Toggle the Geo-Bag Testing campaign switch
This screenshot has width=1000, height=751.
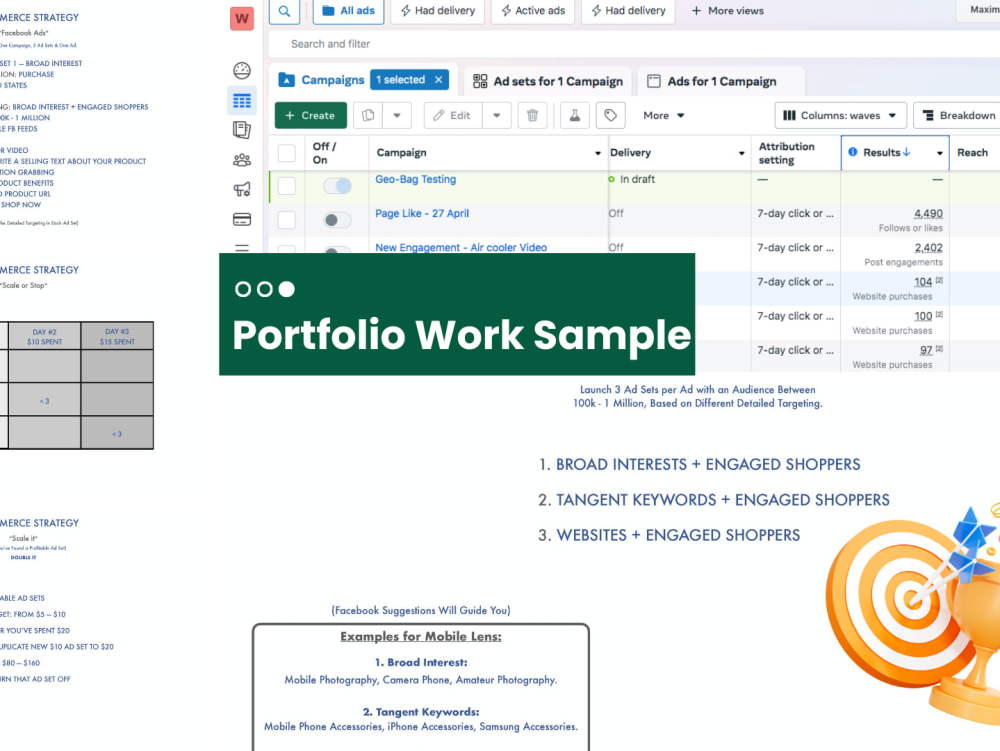337,186
